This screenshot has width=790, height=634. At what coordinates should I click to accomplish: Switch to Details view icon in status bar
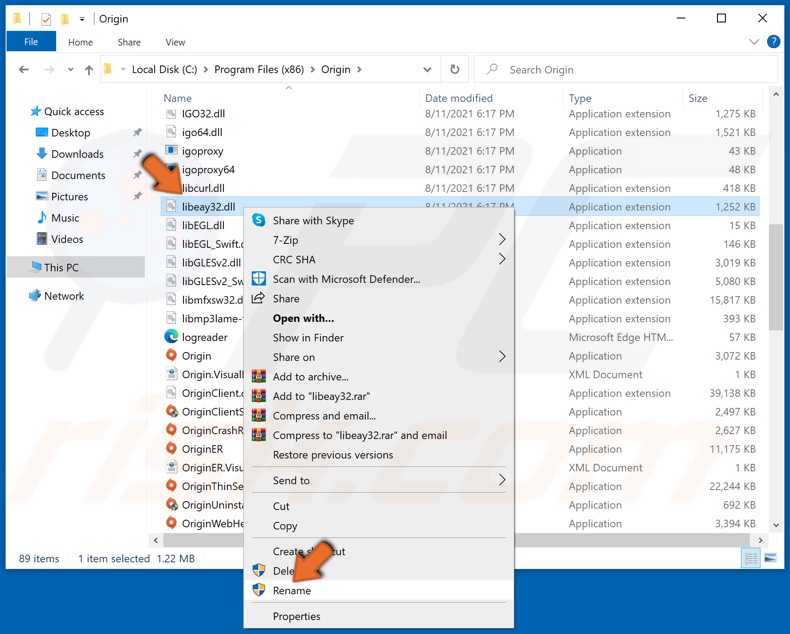(x=751, y=558)
